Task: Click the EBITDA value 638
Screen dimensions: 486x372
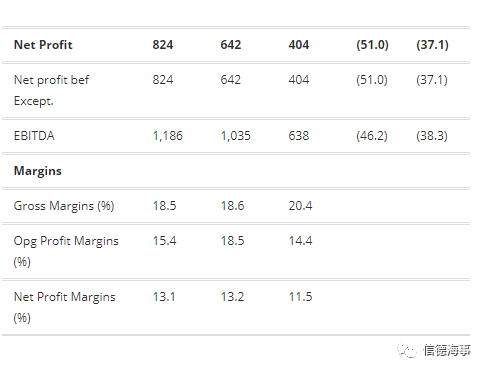Action: pyautogui.click(x=299, y=136)
